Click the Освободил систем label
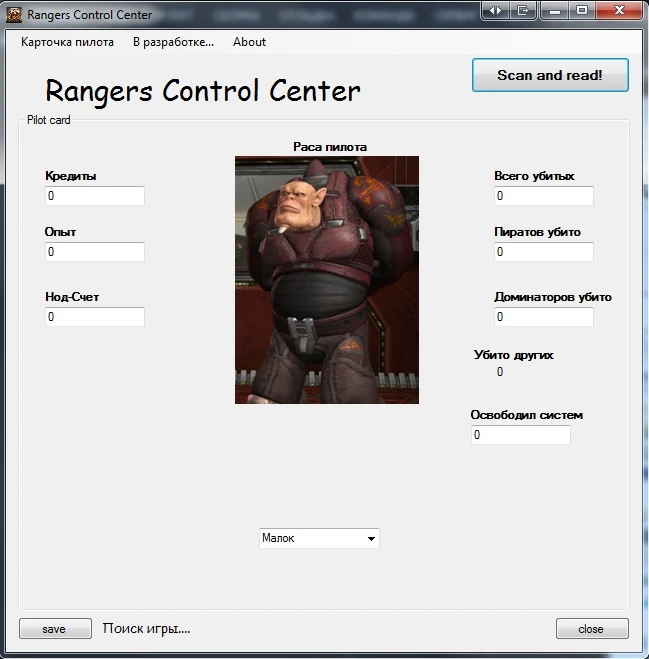 point(526,415)
